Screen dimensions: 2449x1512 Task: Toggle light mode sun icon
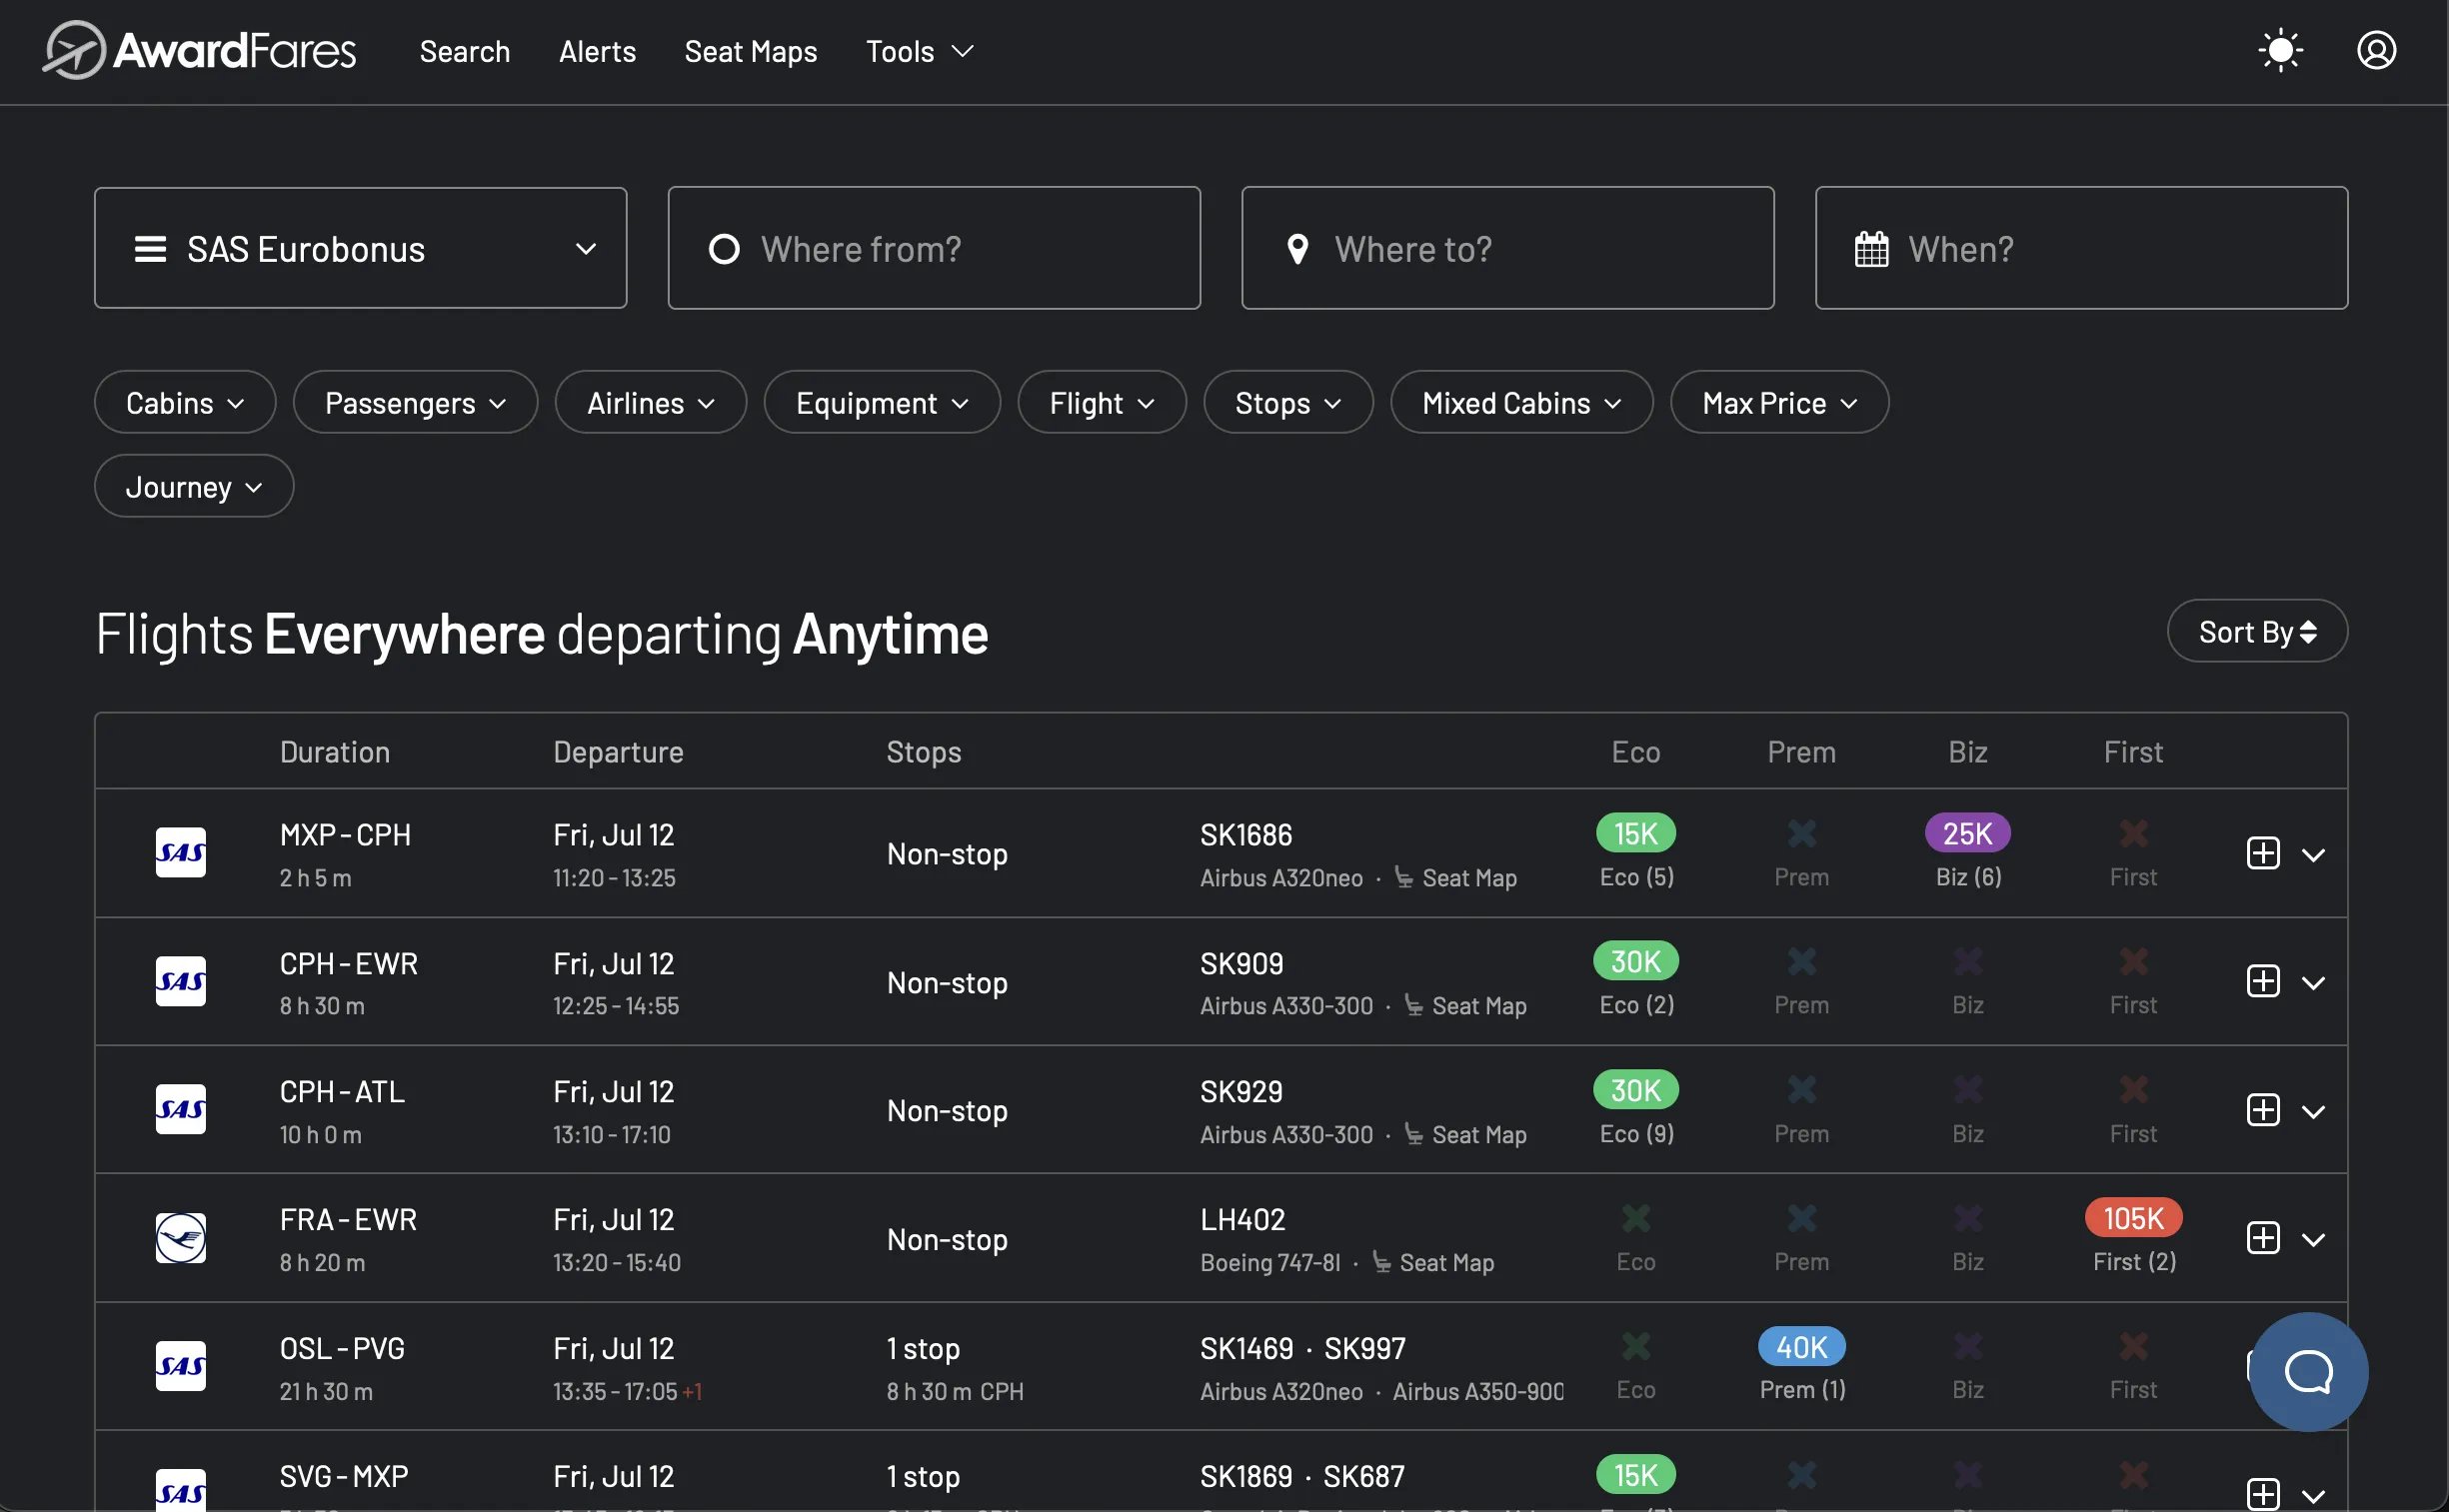coord(2280,50)
